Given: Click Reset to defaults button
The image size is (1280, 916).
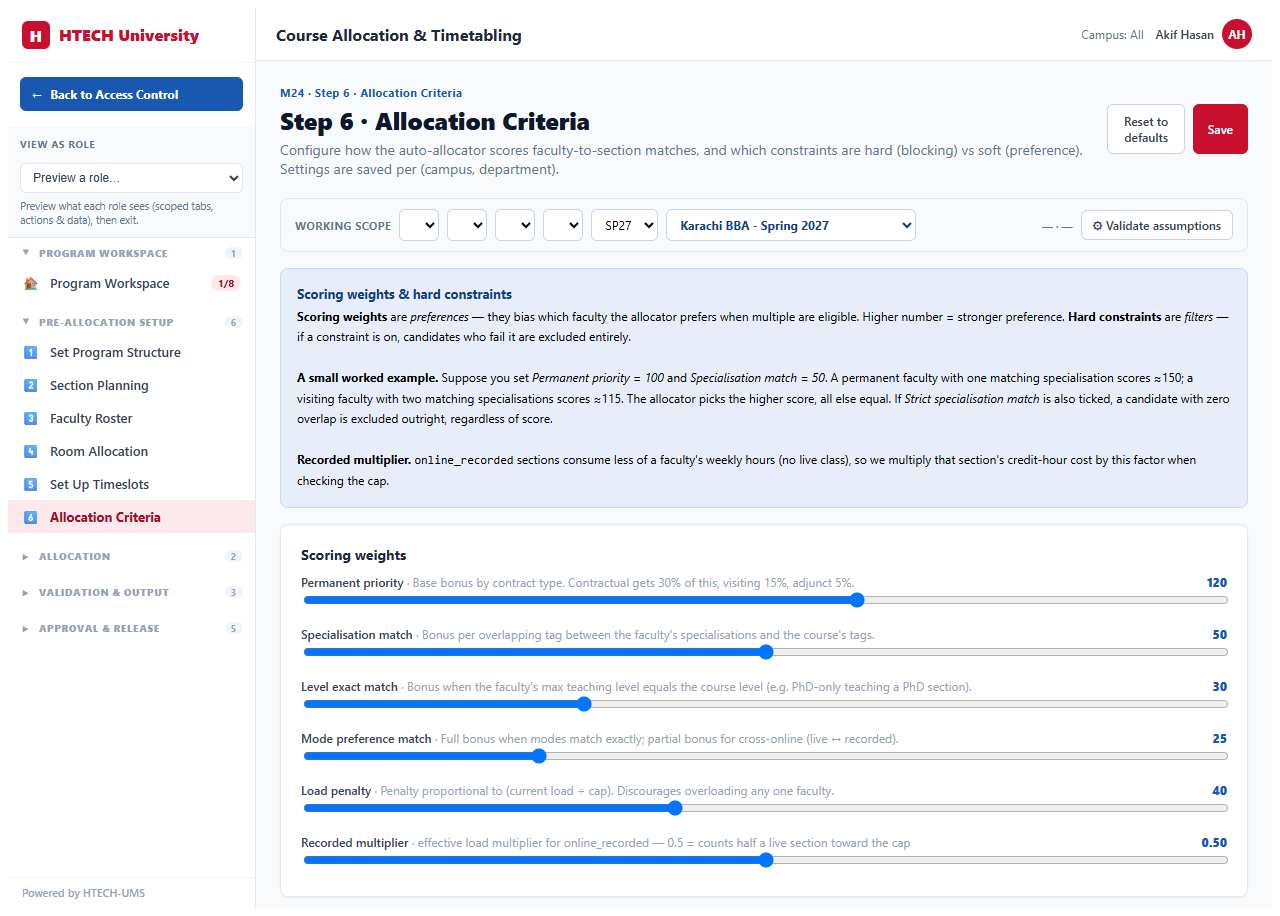Looking at the screenshot, I should (1146, 129).
